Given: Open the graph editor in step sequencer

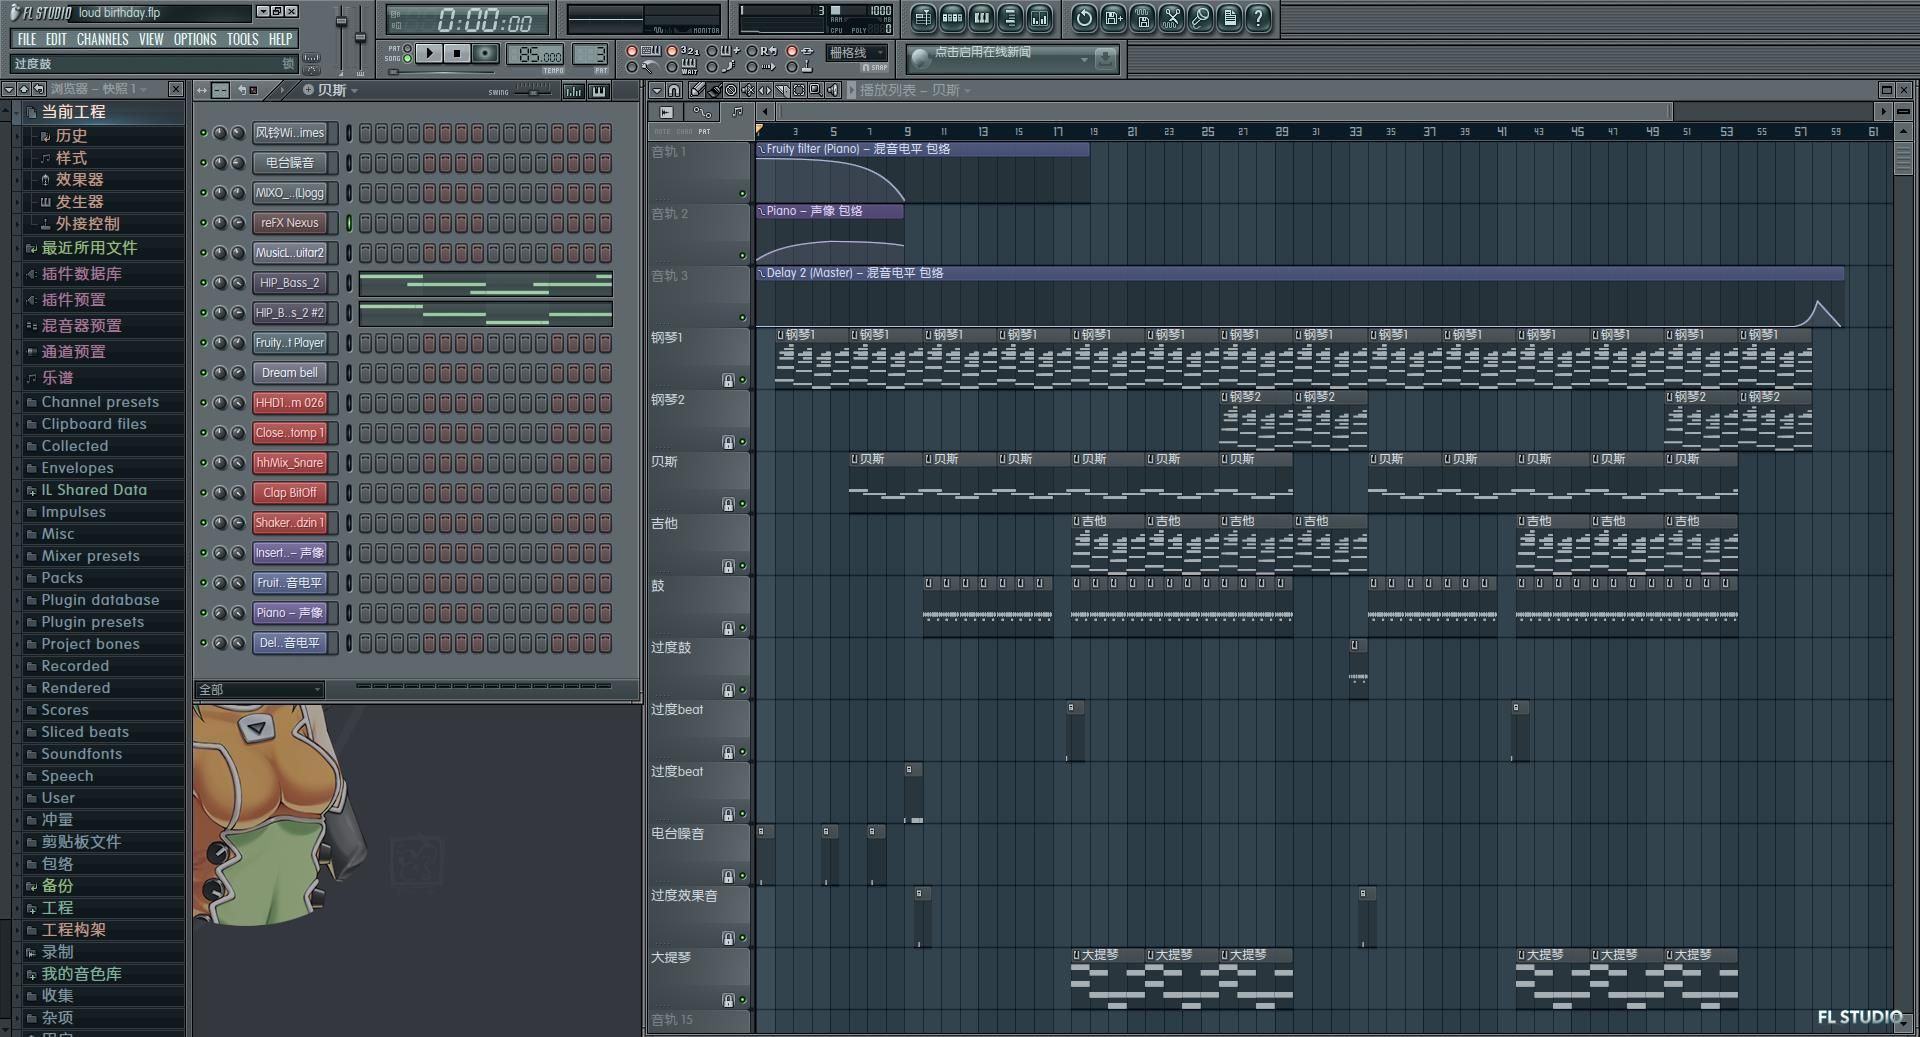Looking at the screenshot, I should click(x=574, y=91).
